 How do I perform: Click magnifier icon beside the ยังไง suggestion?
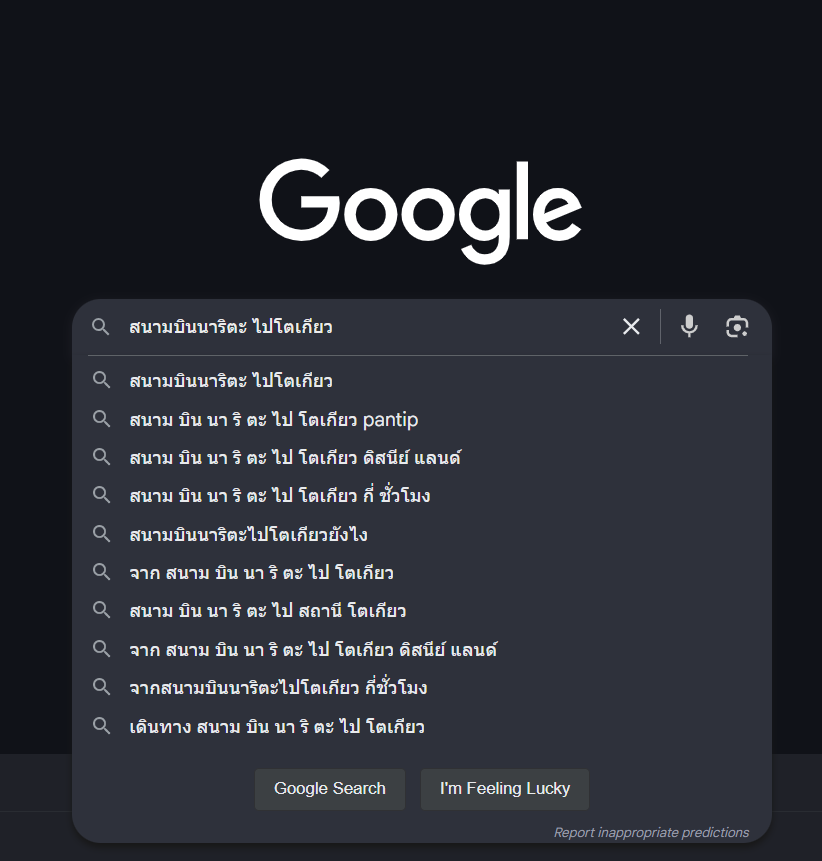pos(101,534)
